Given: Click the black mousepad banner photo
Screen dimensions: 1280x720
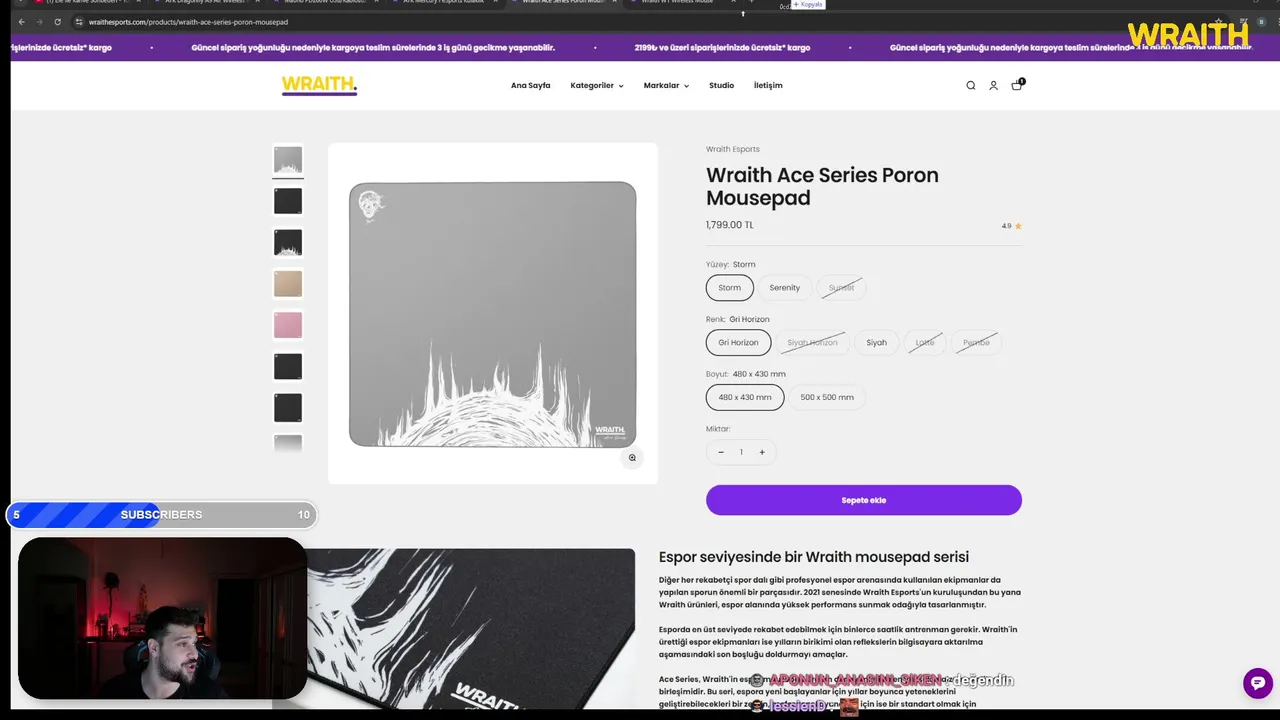Looking at the screenshot, I should tap(470, 629).
